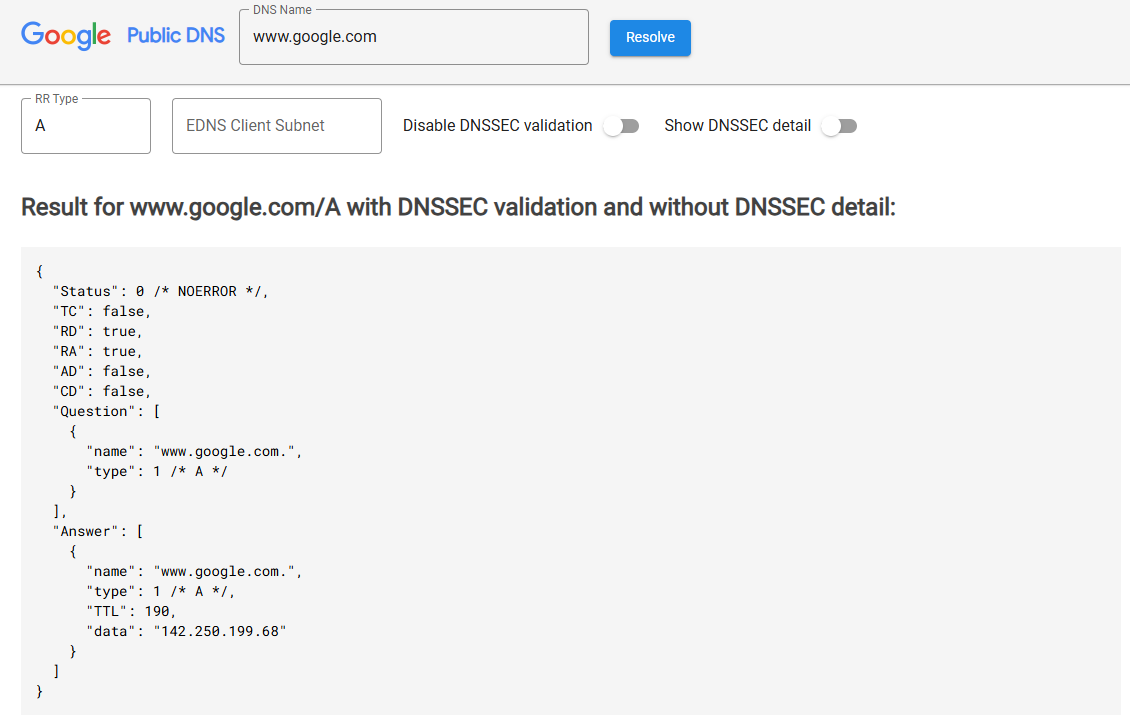Click the DNS Name input field
The height and width of the screenshot is (726, 1130).
pos(414,37)
